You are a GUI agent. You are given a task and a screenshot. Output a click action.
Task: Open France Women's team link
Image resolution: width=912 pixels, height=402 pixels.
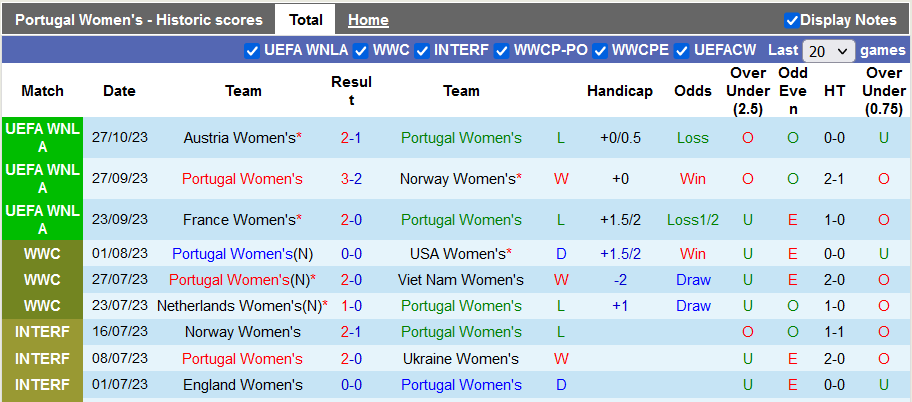[239, 220]
